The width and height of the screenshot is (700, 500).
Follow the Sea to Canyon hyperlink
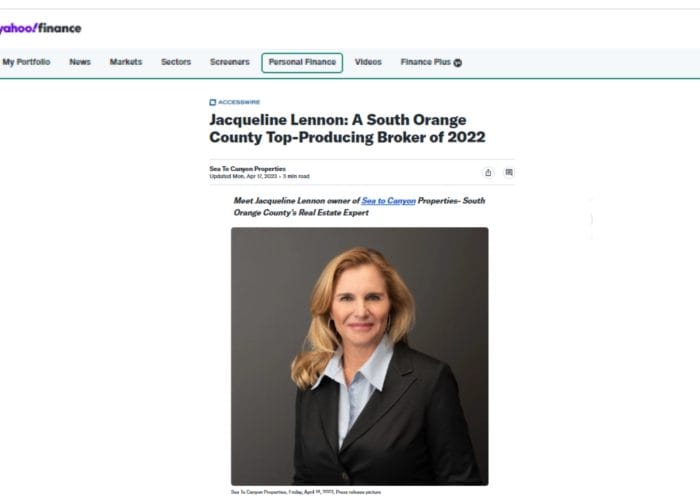click(x=388, y=201)
